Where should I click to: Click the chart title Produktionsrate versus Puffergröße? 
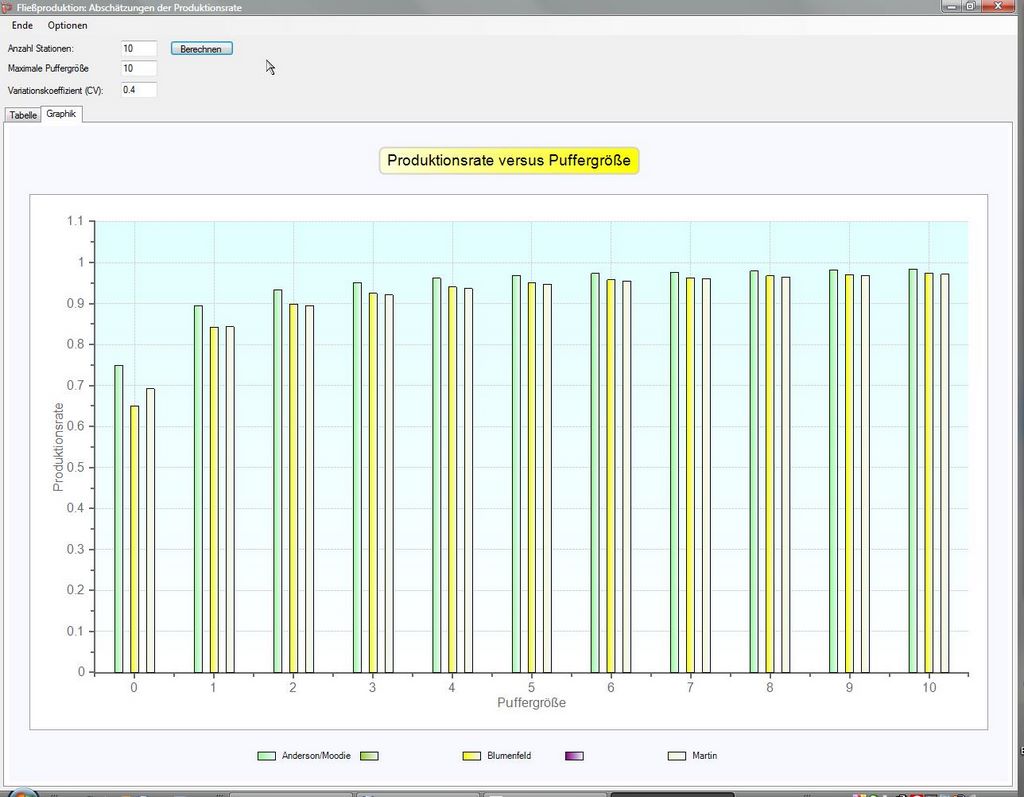pos(509,161)
